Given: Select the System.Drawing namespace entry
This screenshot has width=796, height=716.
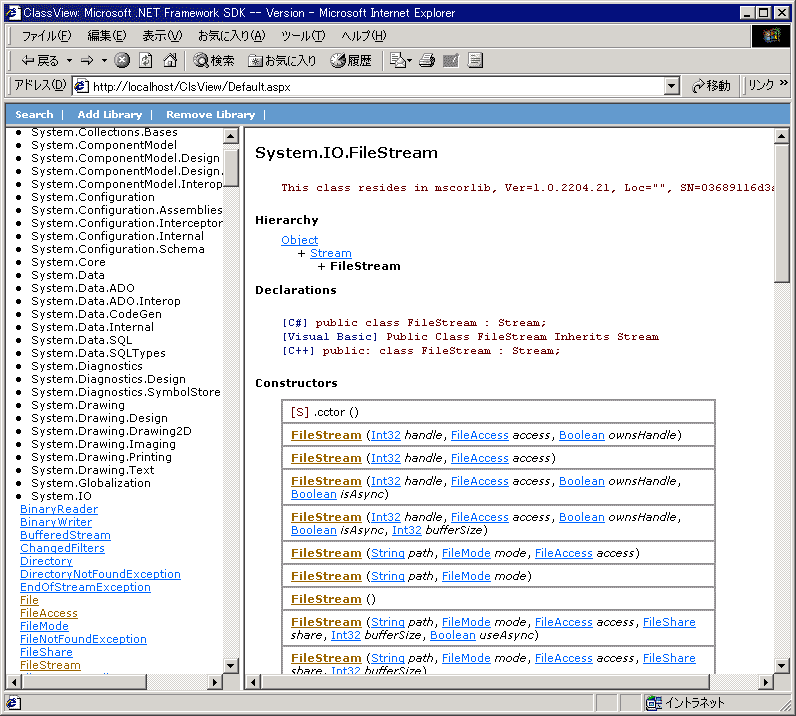Looking at the screenshot, I should click(x=78, y=405).
